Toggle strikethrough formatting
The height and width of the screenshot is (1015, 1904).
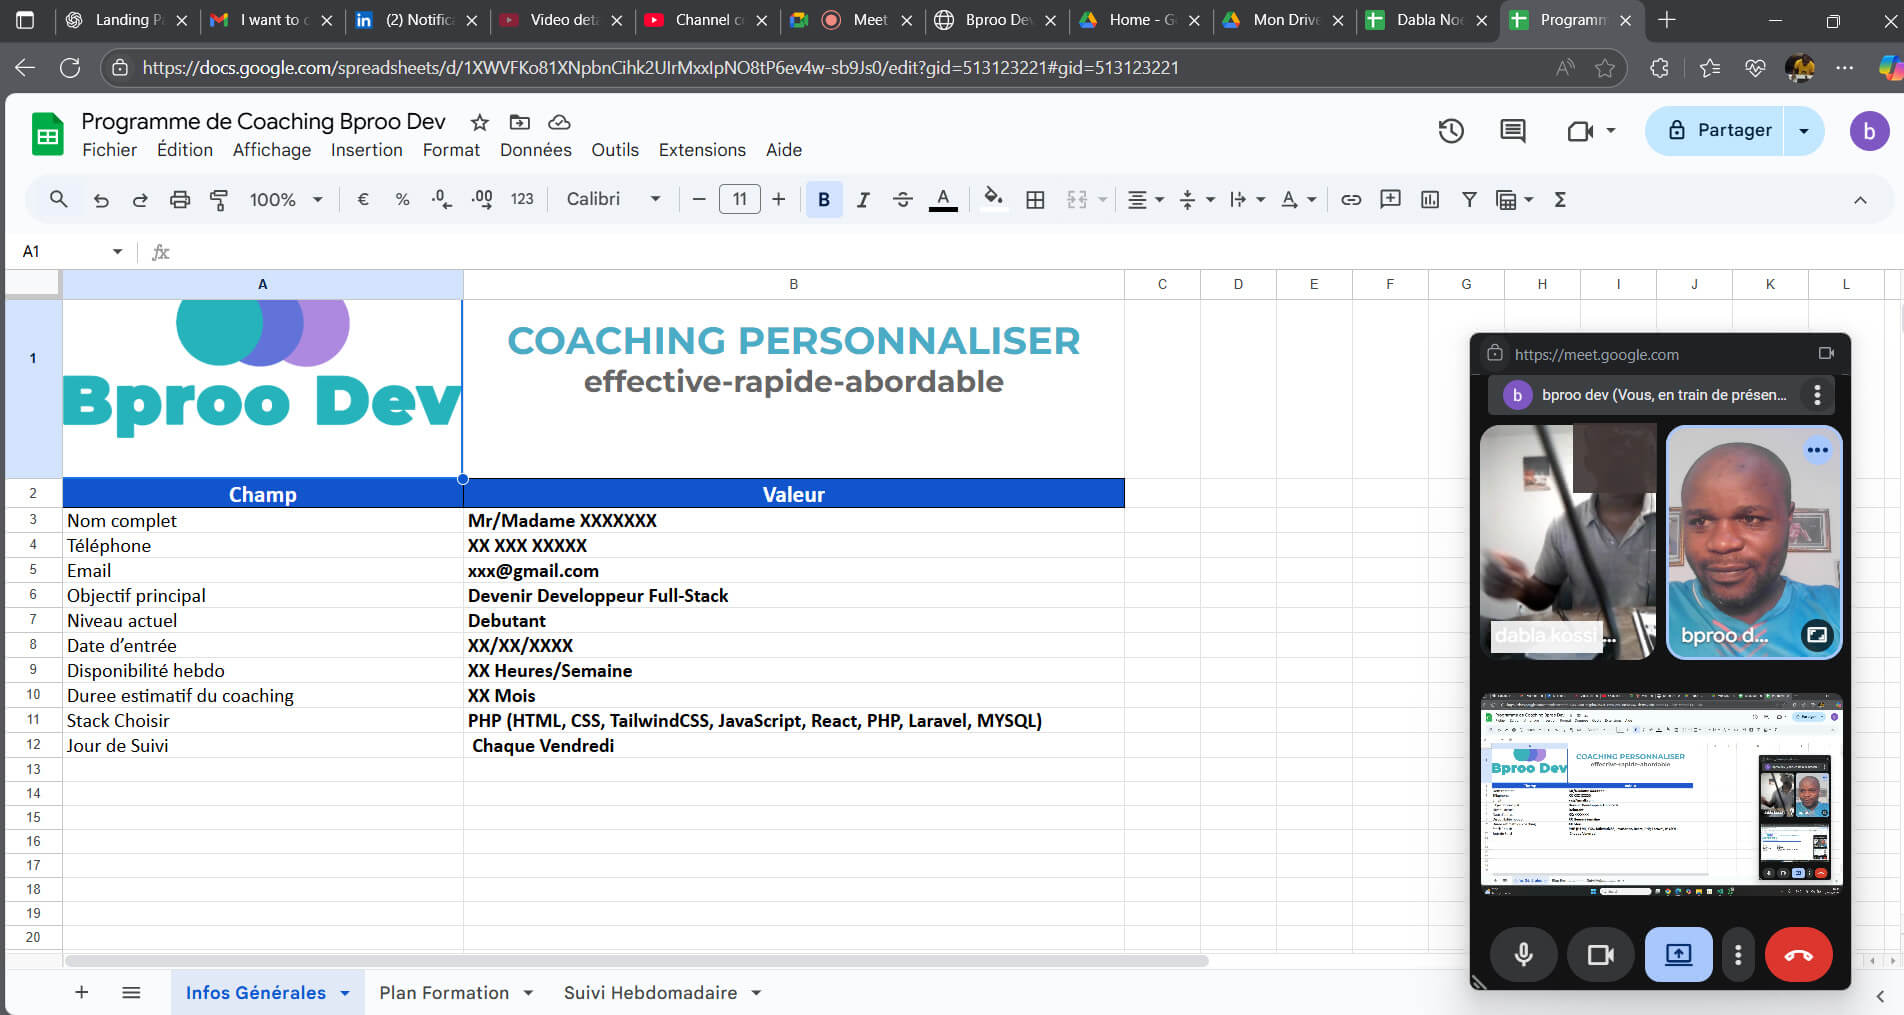(903, 200)
